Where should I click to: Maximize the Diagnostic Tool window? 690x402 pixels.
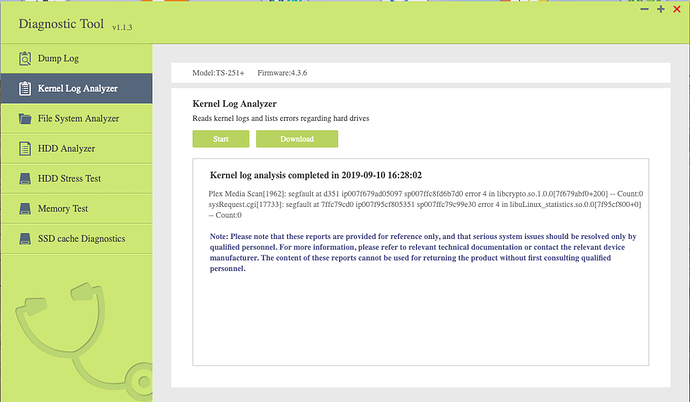coord(661,9)
